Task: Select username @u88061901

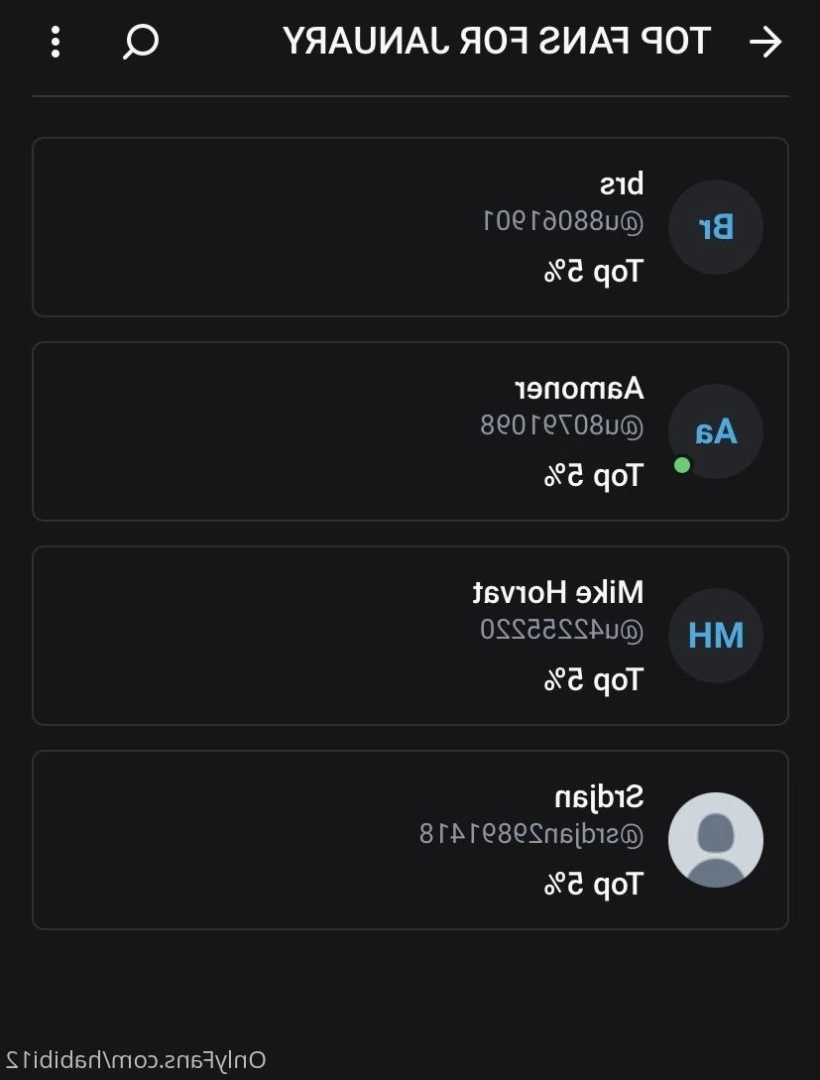Action: pyautogui.click(x=563, y=222)
